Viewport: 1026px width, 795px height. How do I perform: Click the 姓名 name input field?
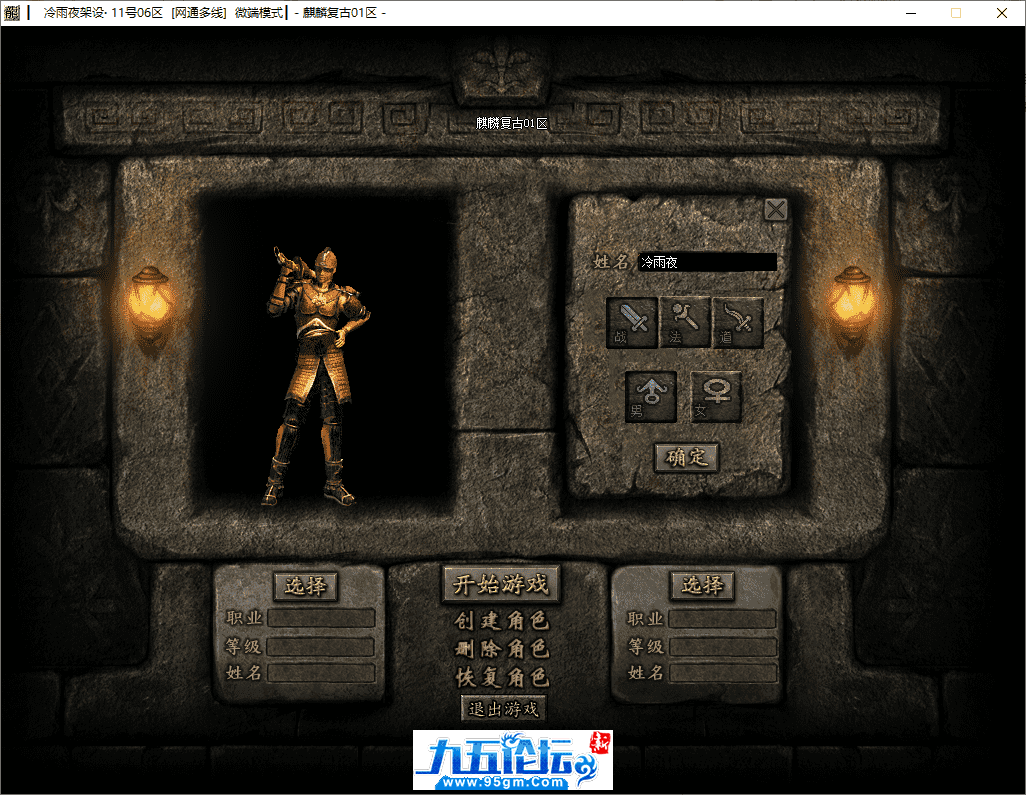[707, 262]
